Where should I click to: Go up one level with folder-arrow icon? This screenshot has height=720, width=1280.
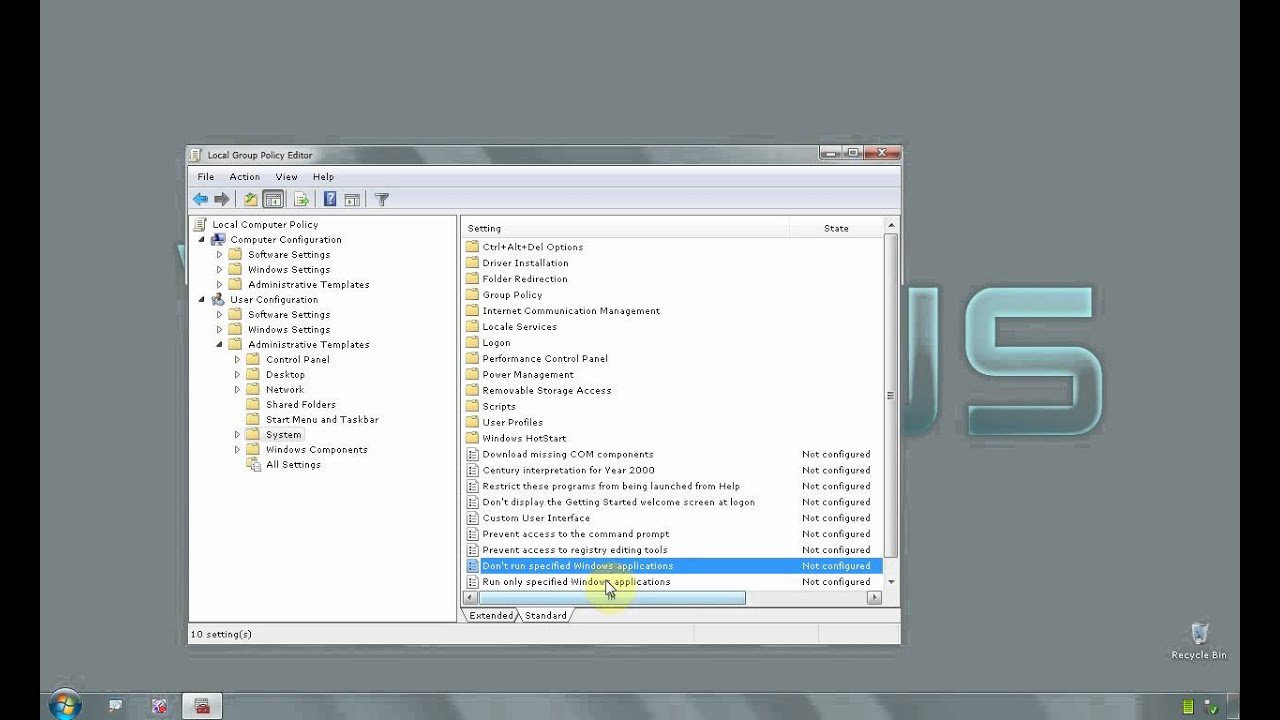(x=251, y=200)
